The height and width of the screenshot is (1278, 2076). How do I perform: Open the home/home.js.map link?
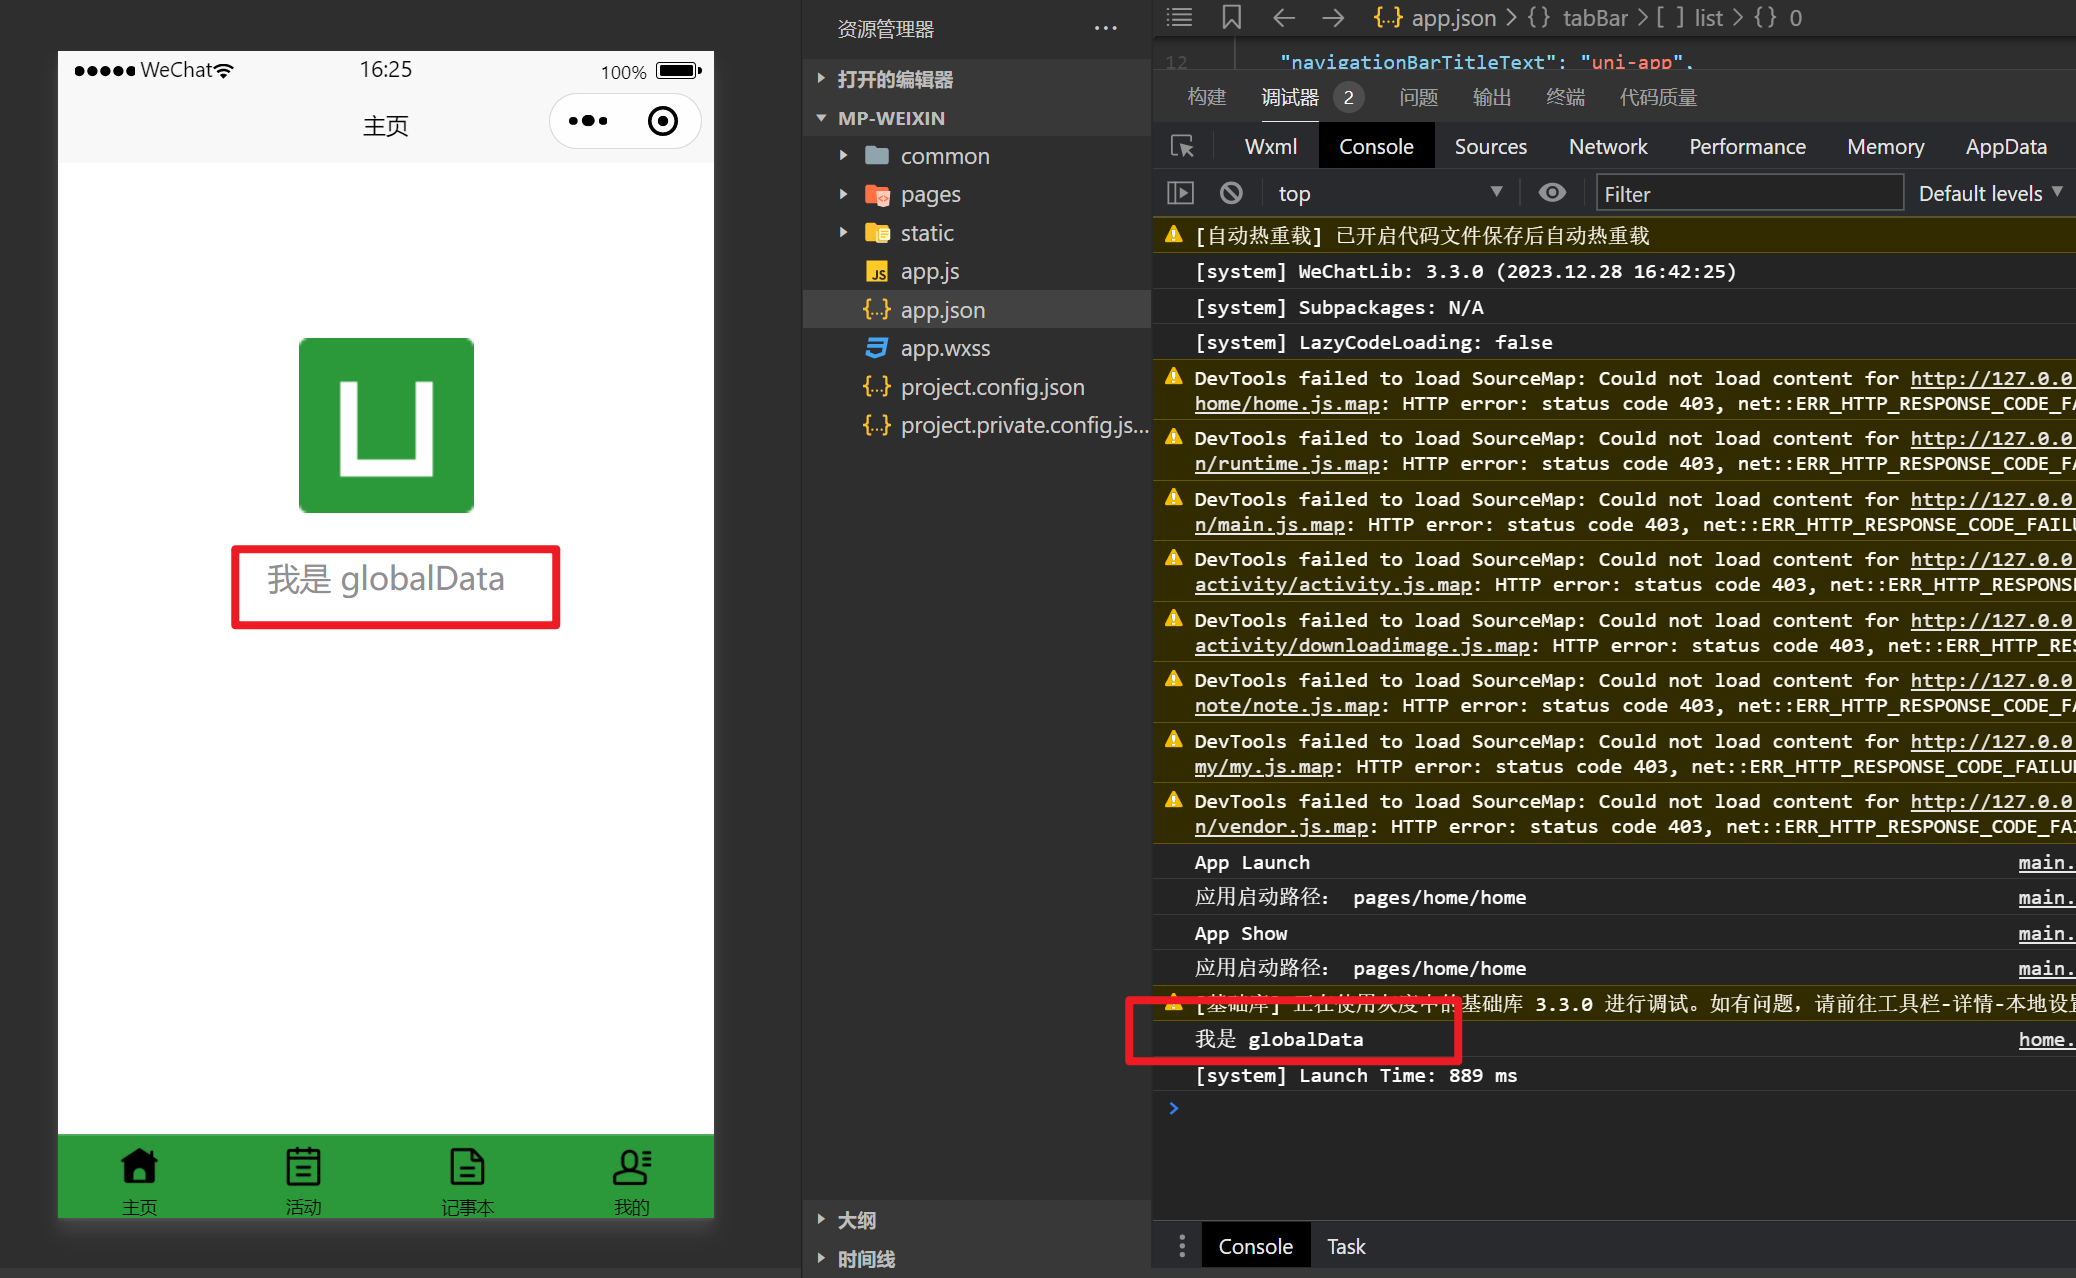click(x=1286, y=404)
